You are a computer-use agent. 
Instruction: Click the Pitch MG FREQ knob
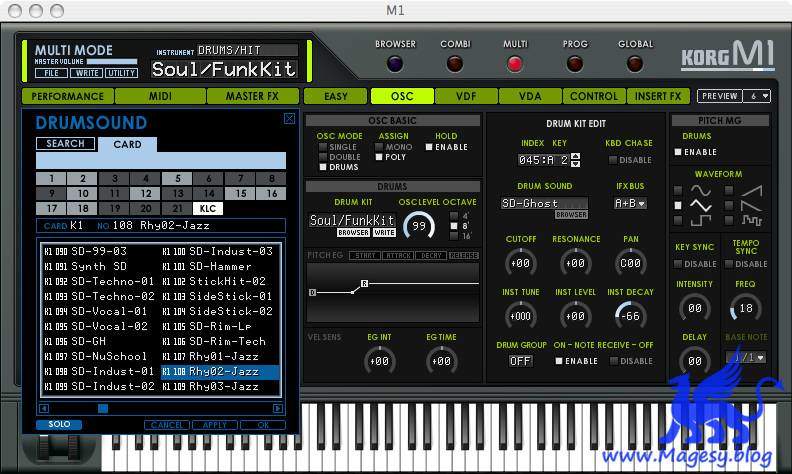pos(746,308)
